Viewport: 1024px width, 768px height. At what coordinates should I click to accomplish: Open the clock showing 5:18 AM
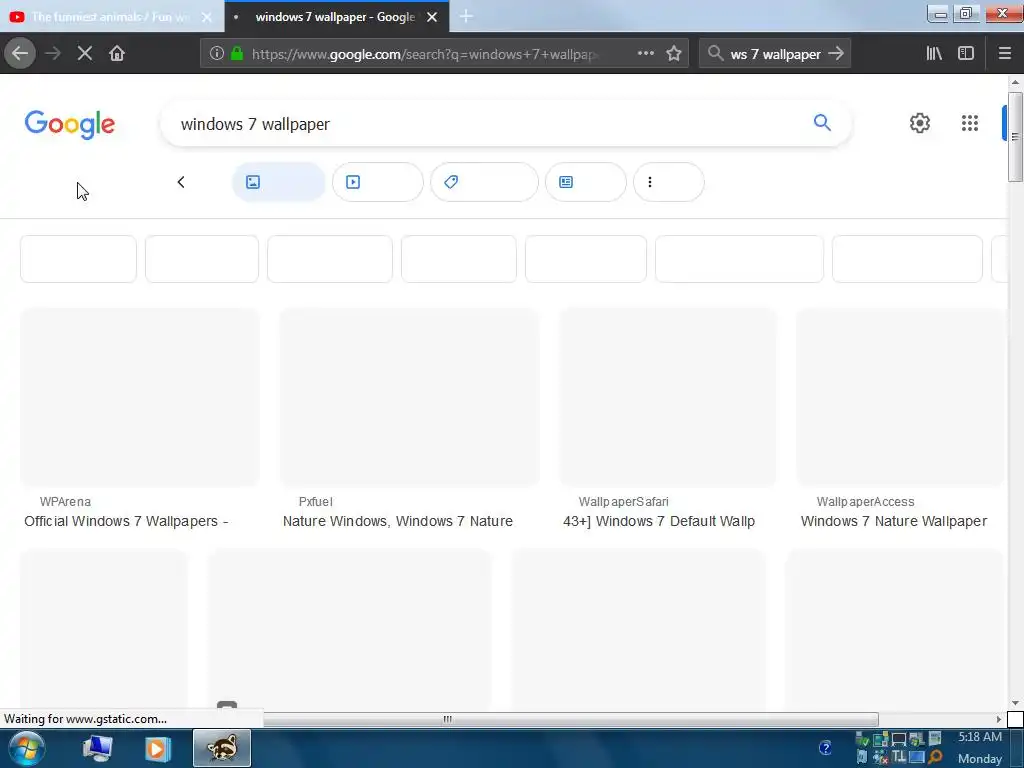coord(980,737)
